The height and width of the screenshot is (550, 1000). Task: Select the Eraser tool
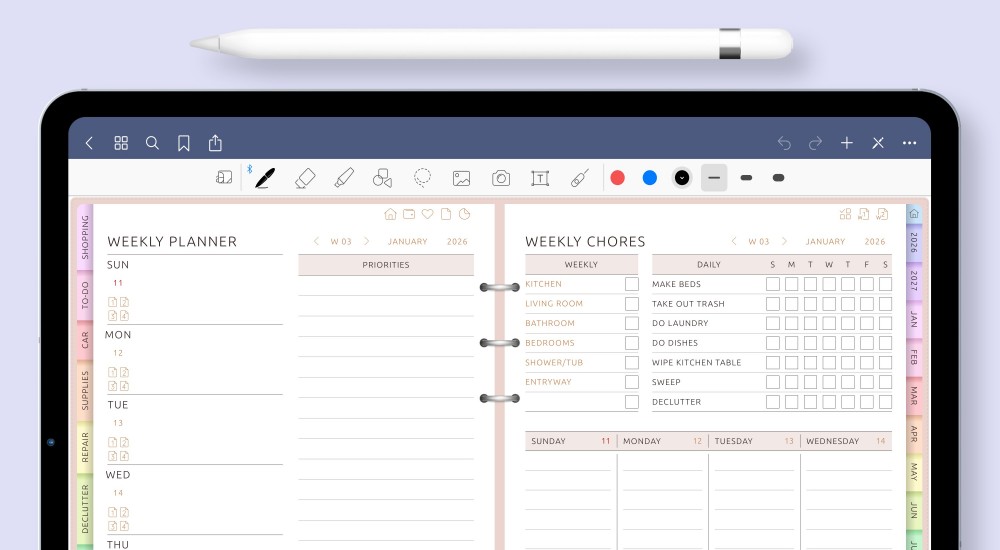(x=305, y=178)
